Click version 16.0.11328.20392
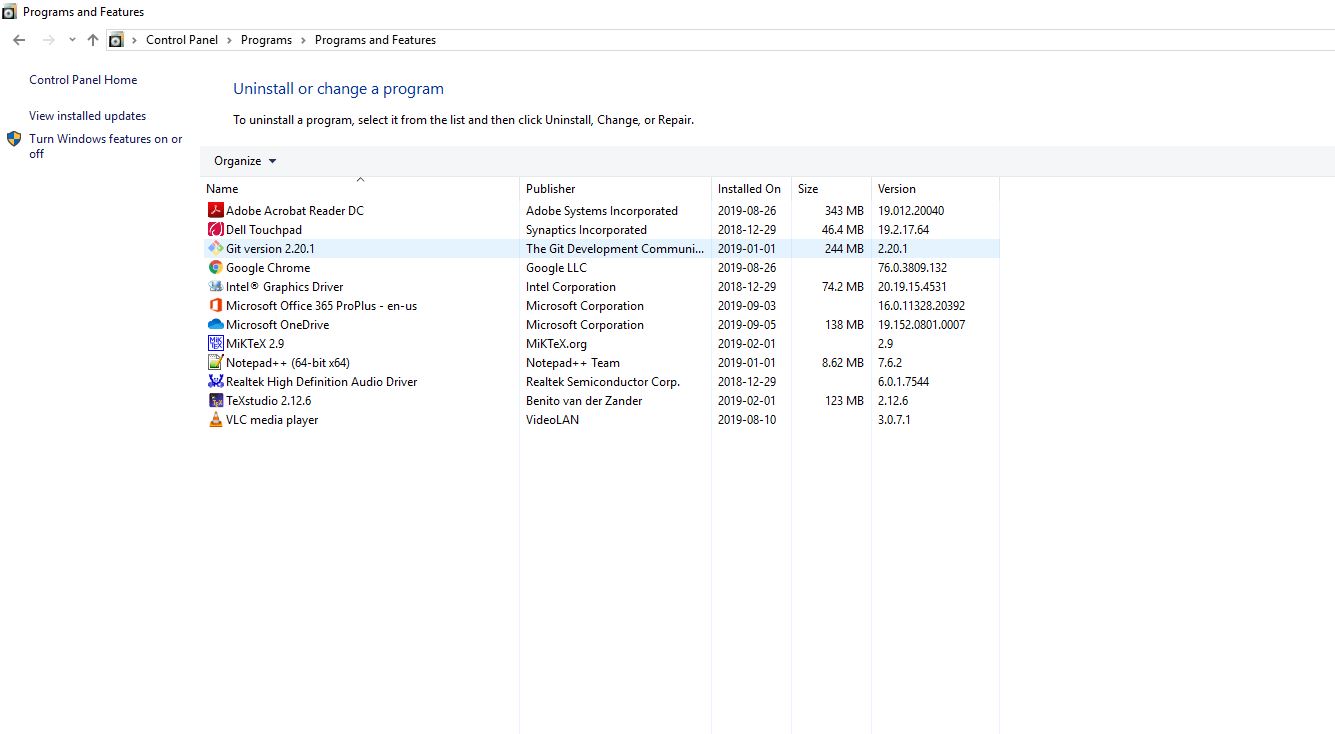This screenshot has height=734, width=1335. click(921, 305)
